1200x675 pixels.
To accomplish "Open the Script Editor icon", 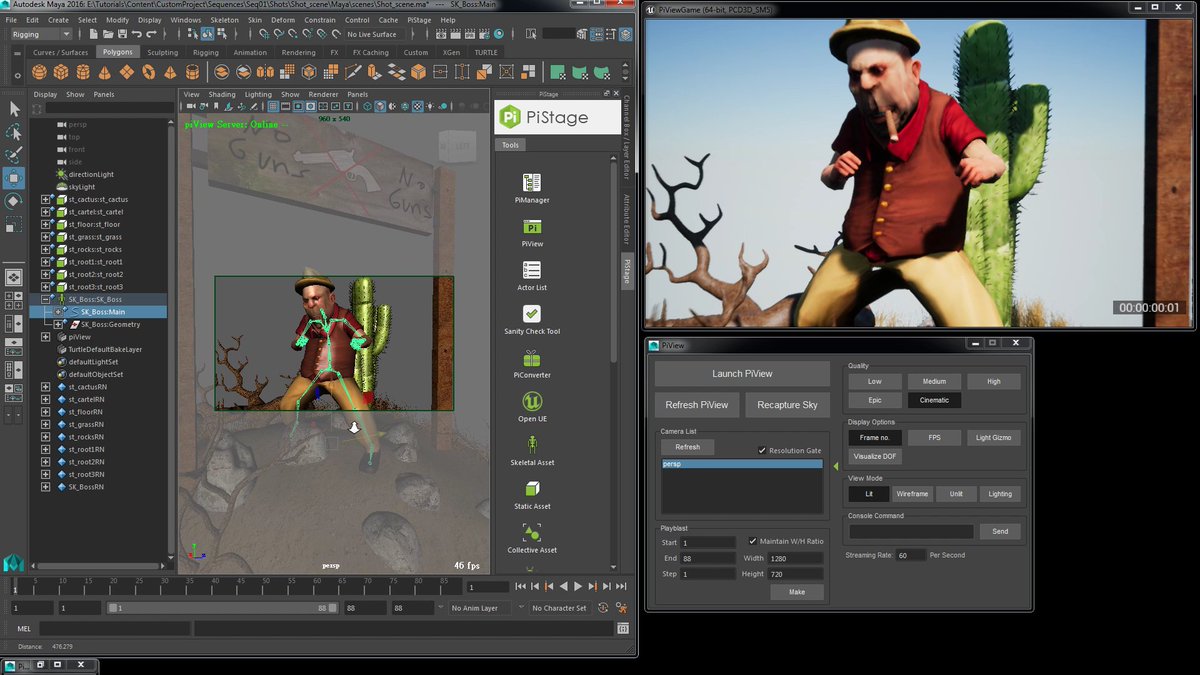I will [624, 628].
